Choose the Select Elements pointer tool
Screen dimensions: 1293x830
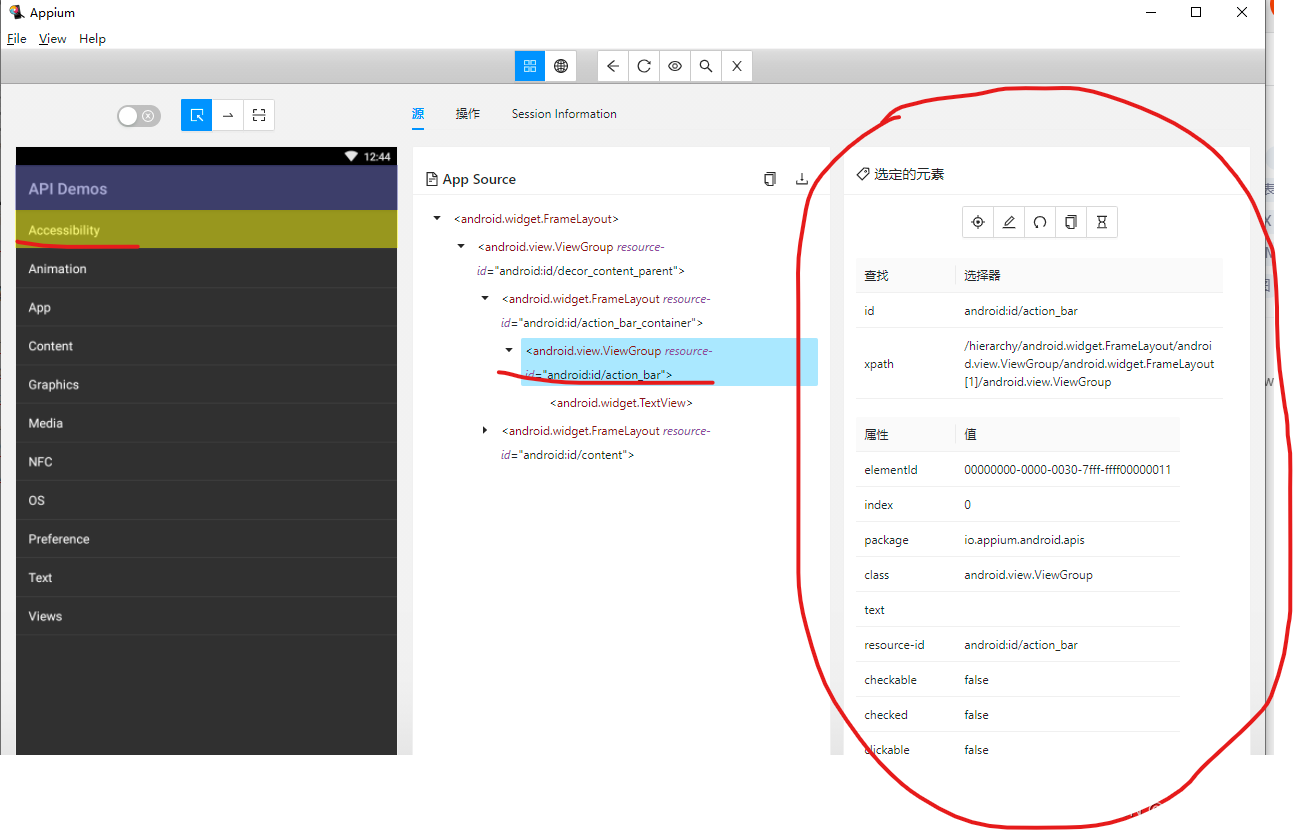point(197,115)
